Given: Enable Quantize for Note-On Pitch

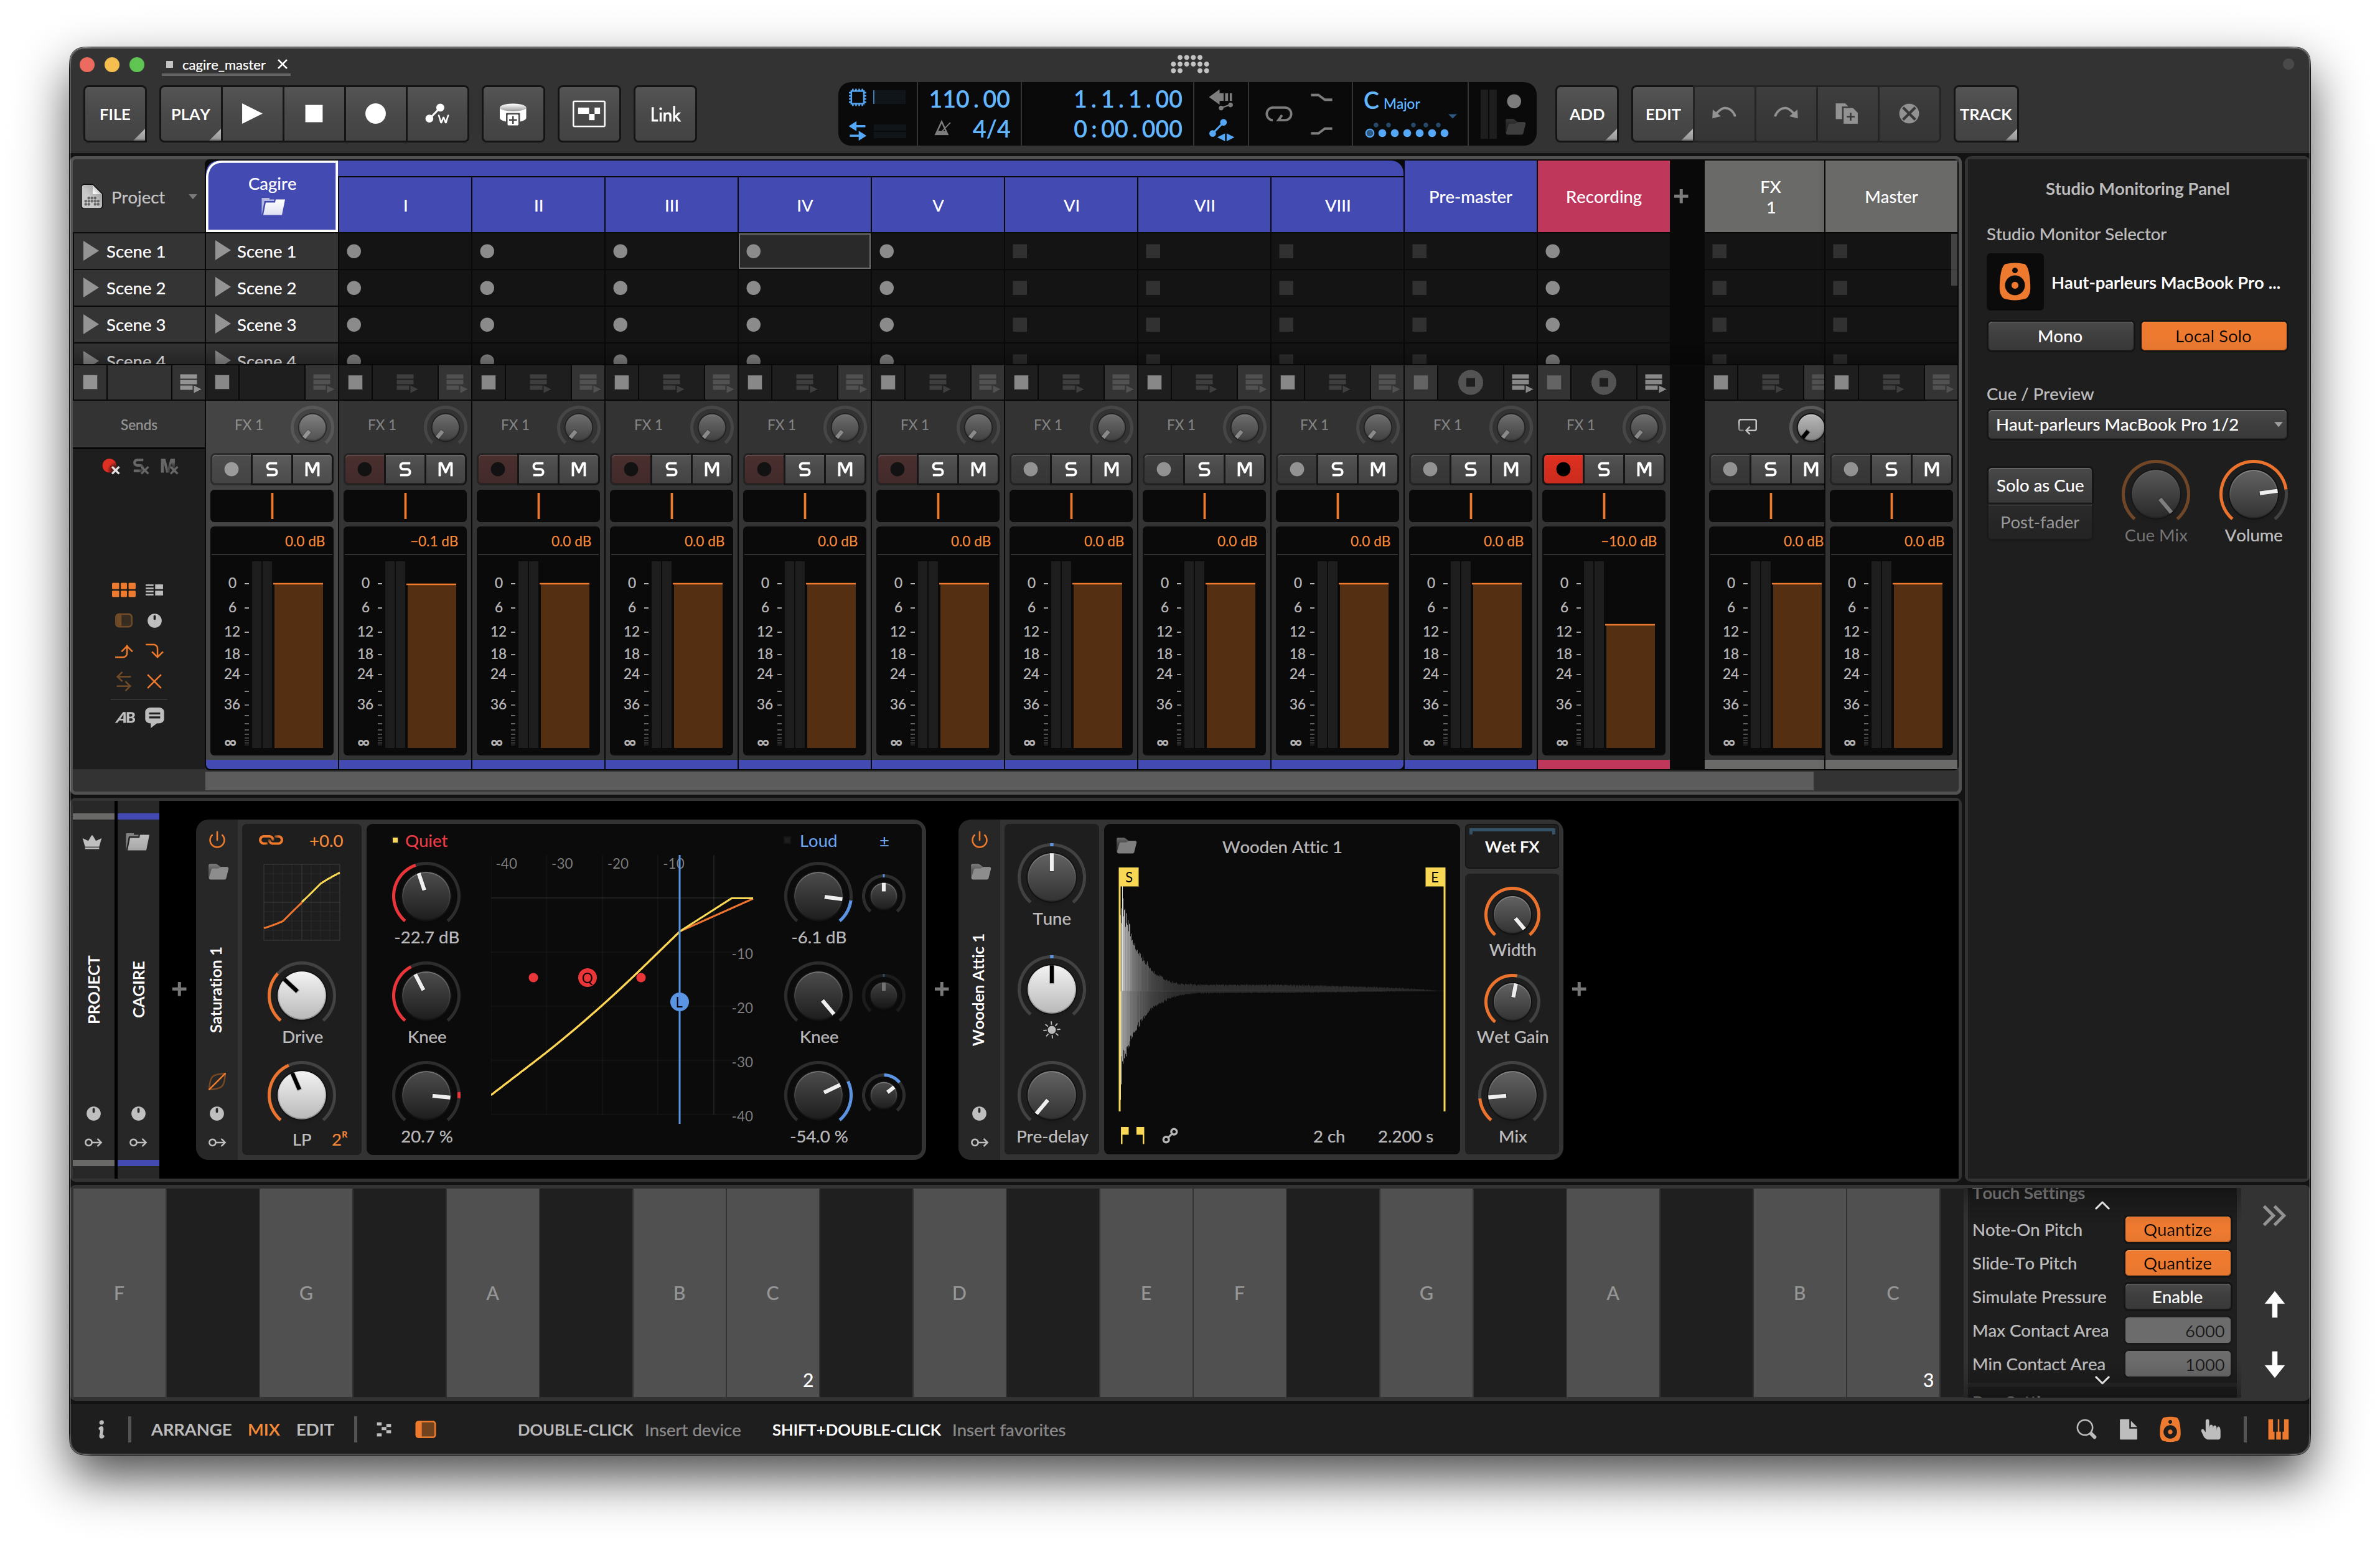Looking at the screenshot, I should pyautogui.click(x=2177, y=1229).
